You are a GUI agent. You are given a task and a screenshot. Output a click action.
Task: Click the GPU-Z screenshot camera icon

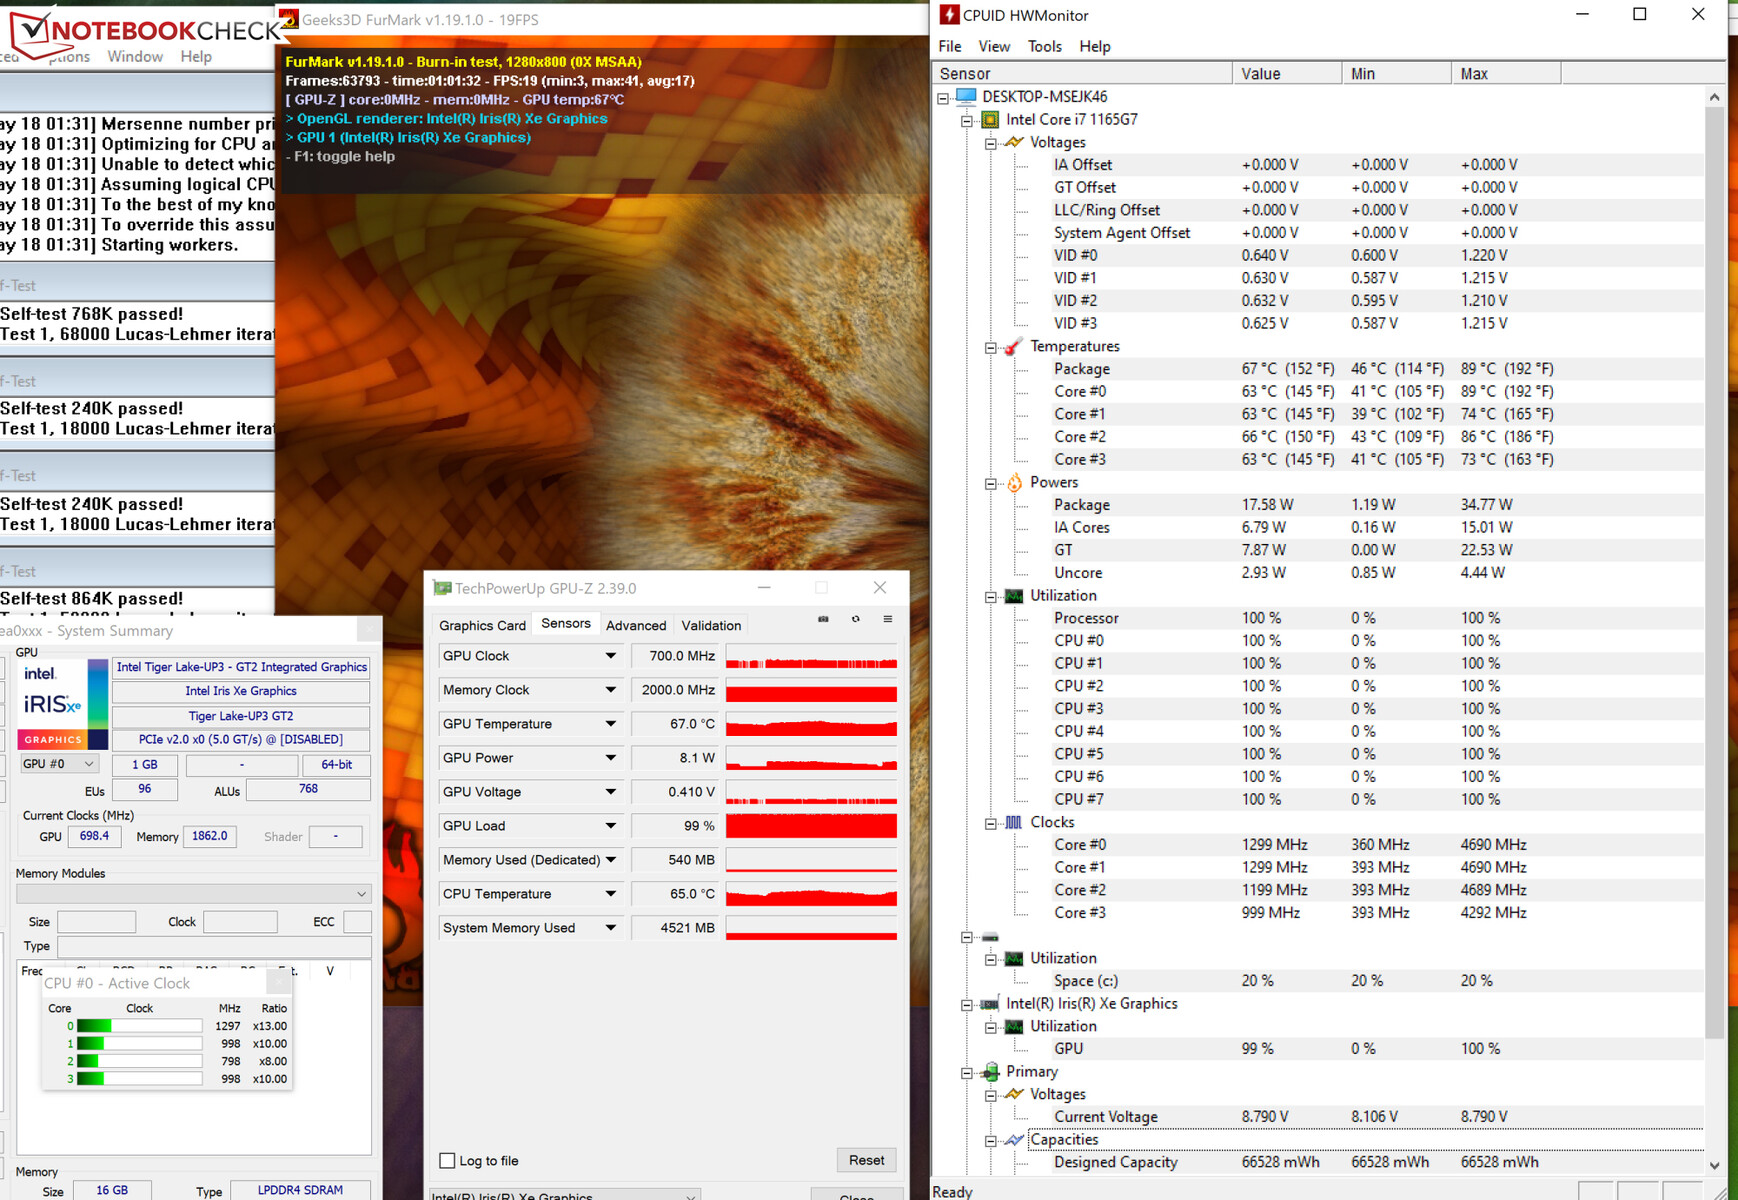(x=823, y=619)
